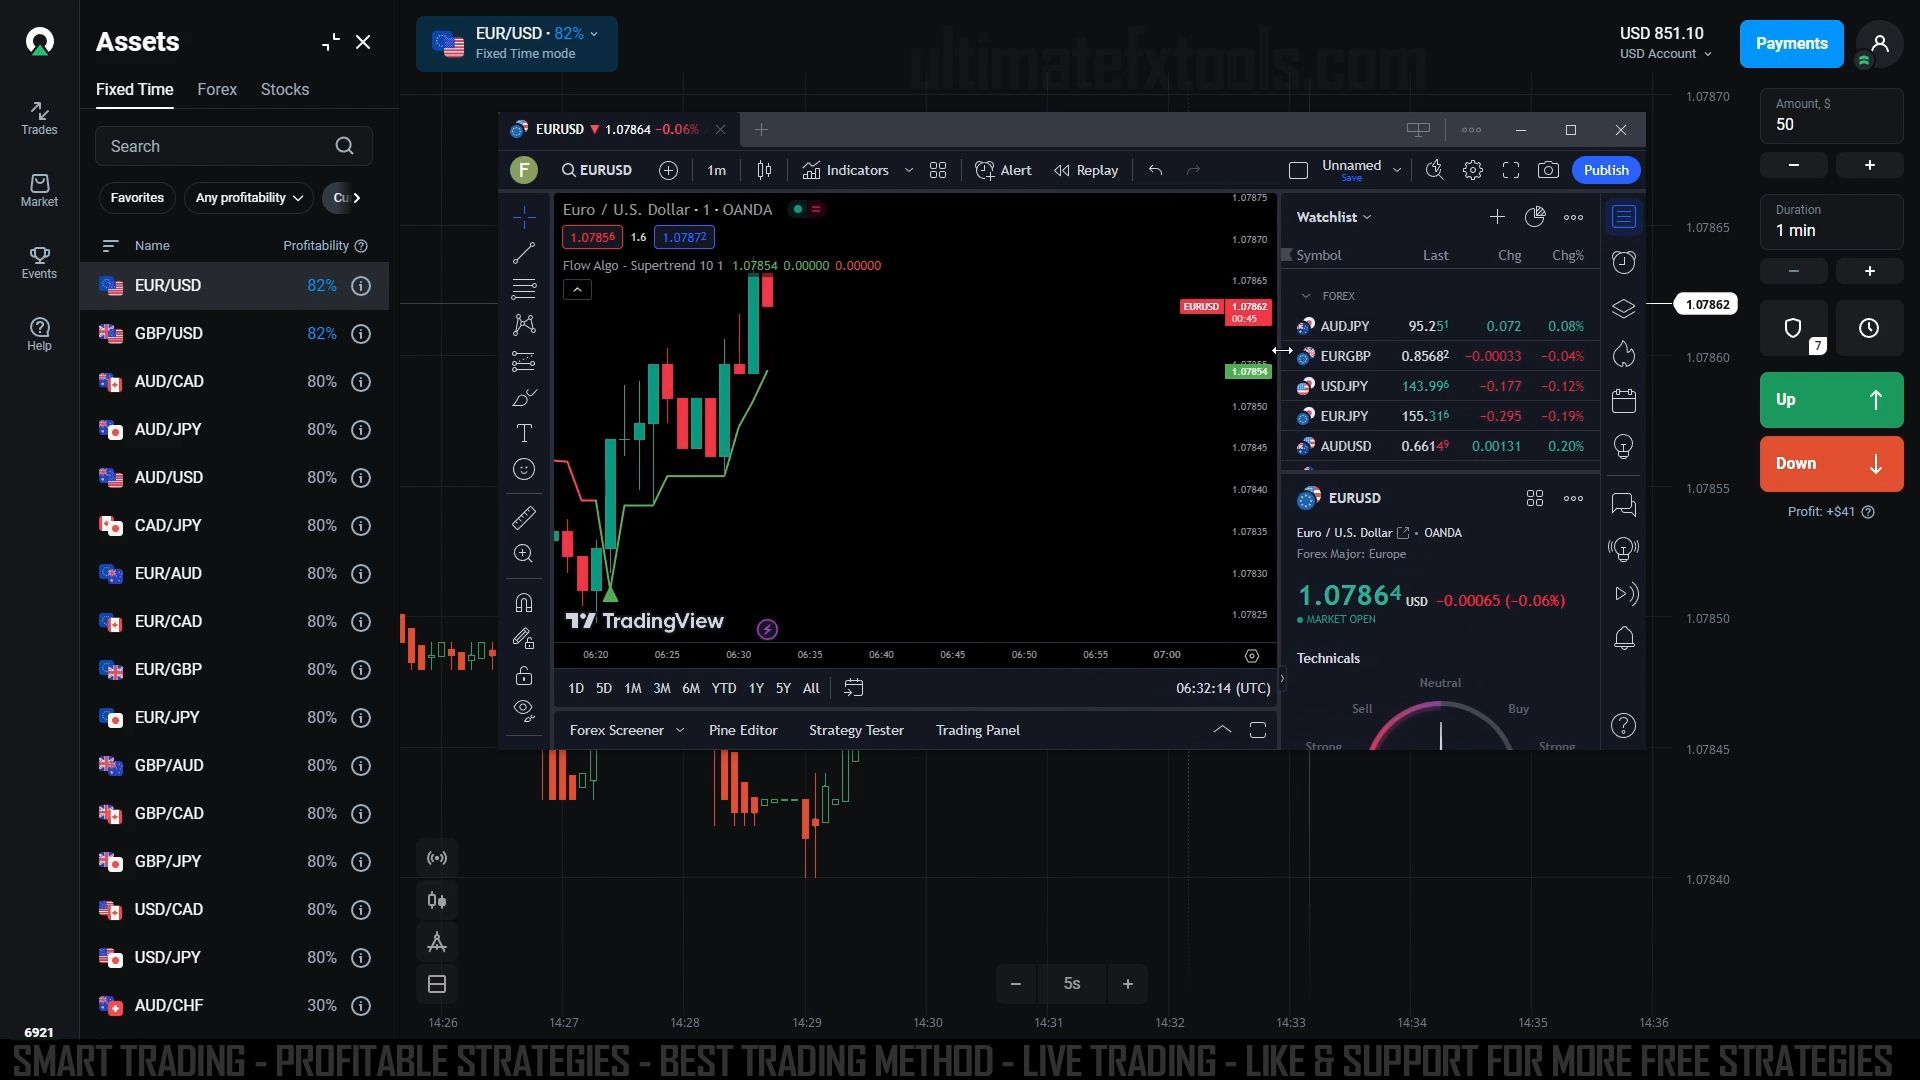Place a Down trade

coord(1831,463)
